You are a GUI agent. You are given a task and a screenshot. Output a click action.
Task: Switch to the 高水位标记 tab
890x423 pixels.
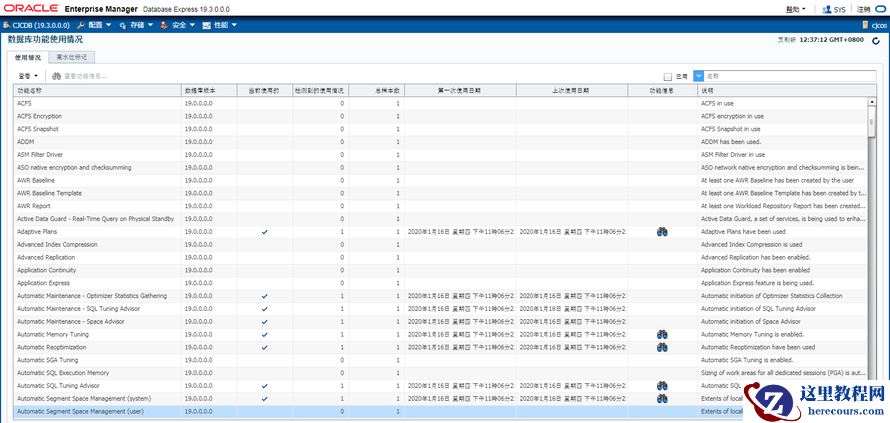[x=72, y=57]
